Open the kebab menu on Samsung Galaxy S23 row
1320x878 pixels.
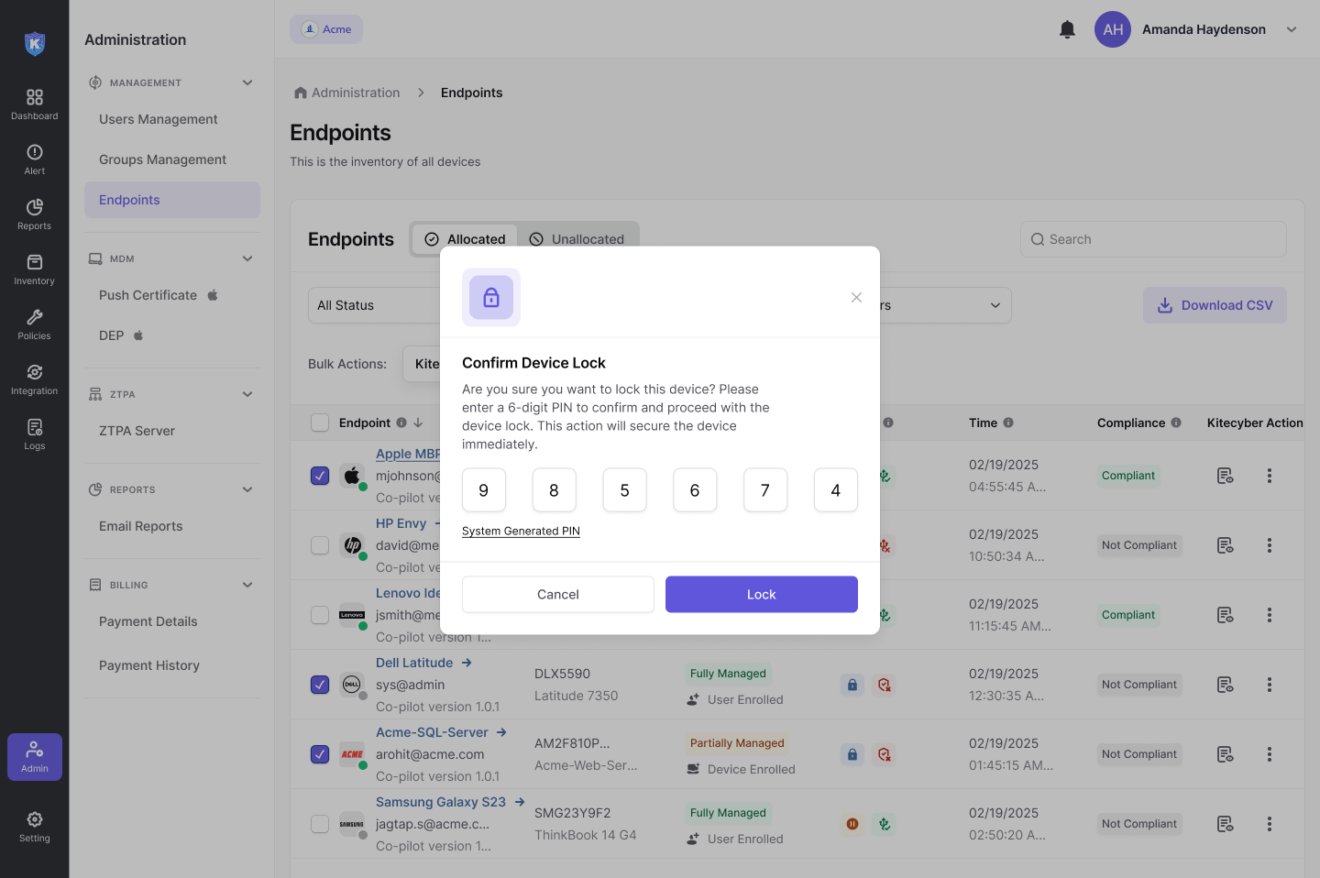pos(1269,824)
